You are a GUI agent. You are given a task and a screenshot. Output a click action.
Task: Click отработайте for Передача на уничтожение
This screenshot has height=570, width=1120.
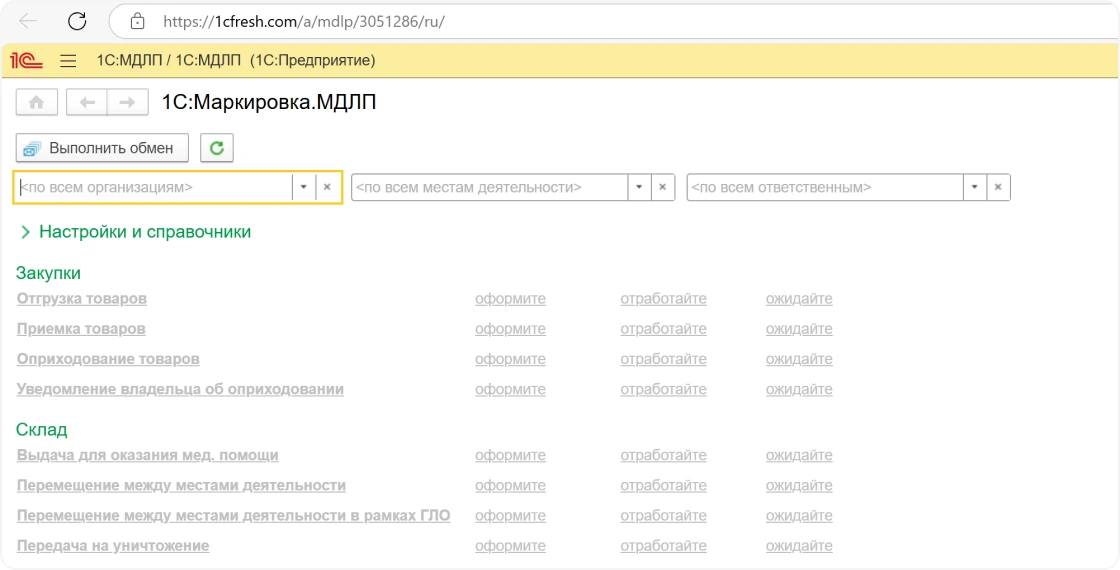coord(664,546)
